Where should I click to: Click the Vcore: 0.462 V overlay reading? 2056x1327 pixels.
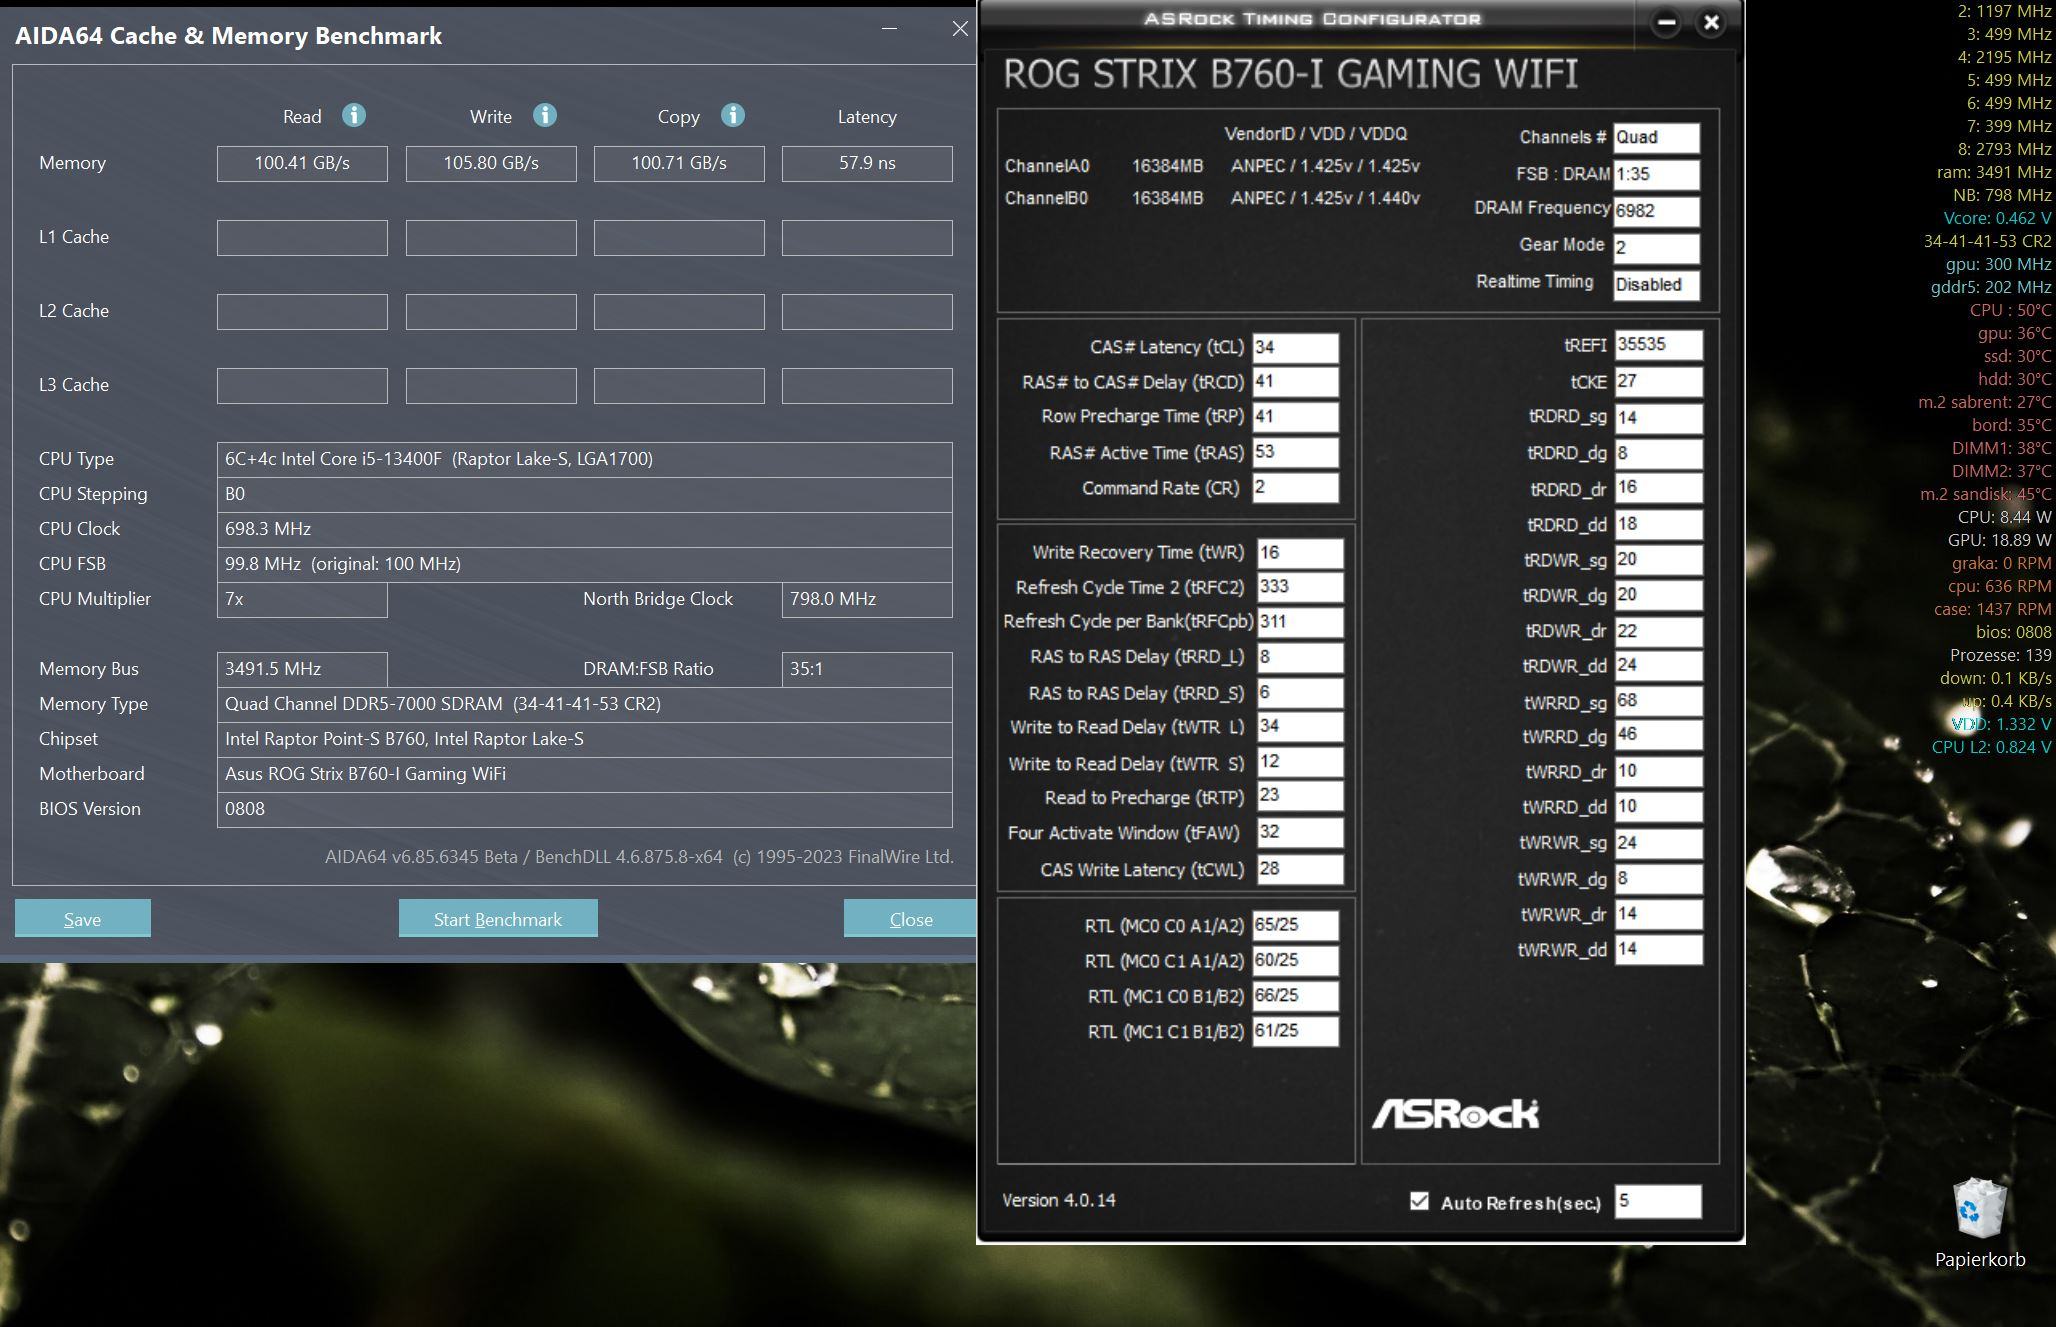point(1997,218)
